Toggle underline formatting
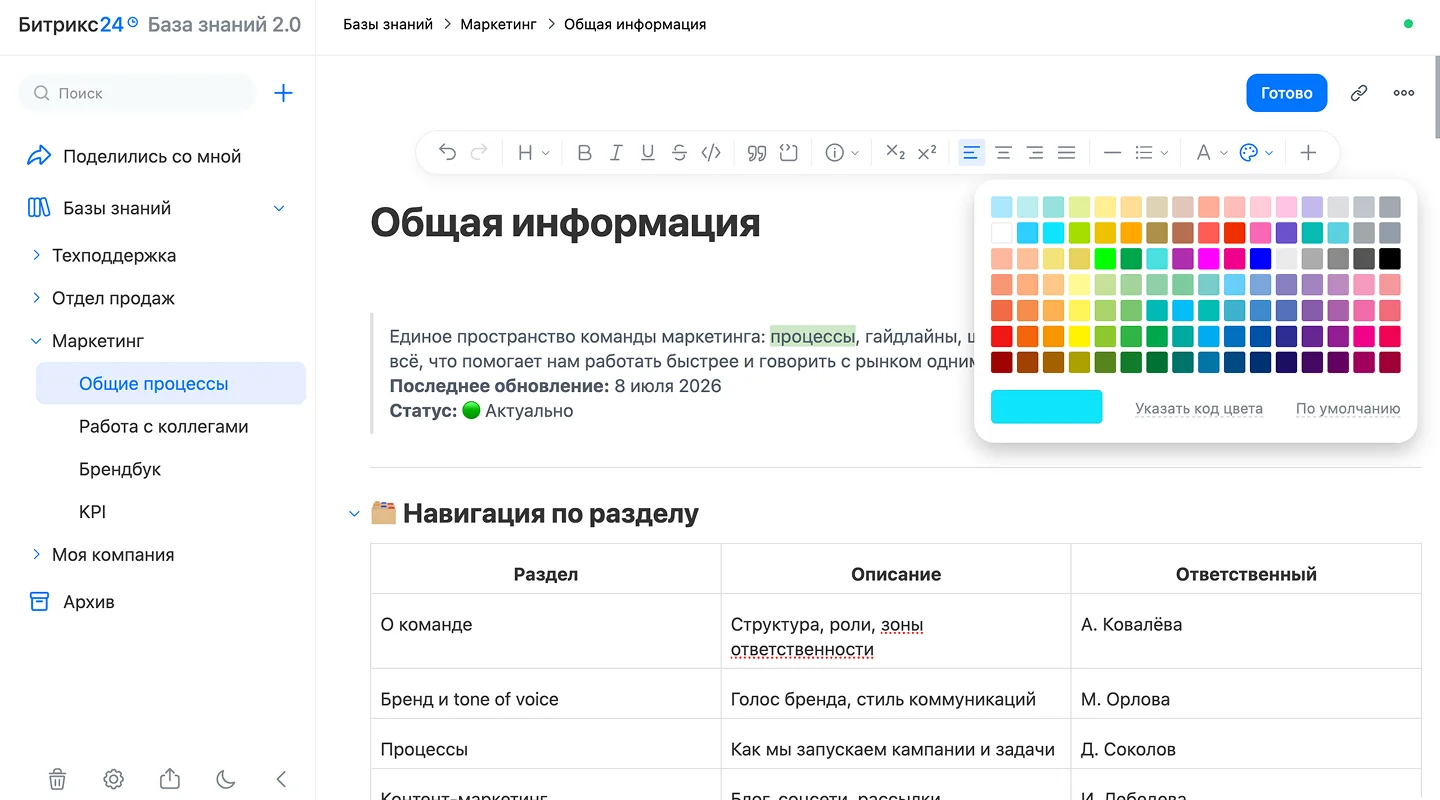This screenshot has width=1440, height=800. coord(648,153)
